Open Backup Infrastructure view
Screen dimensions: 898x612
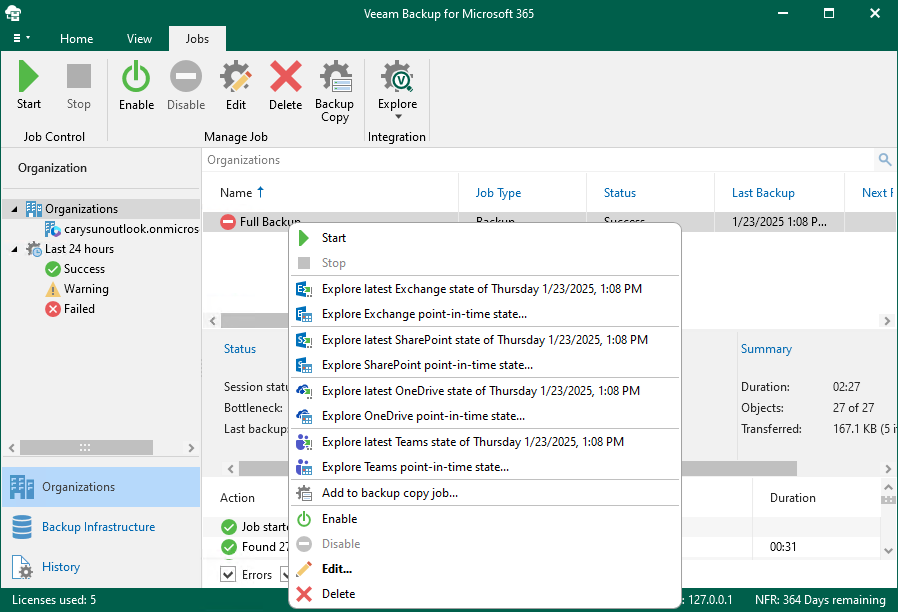[x=101, y=527]
